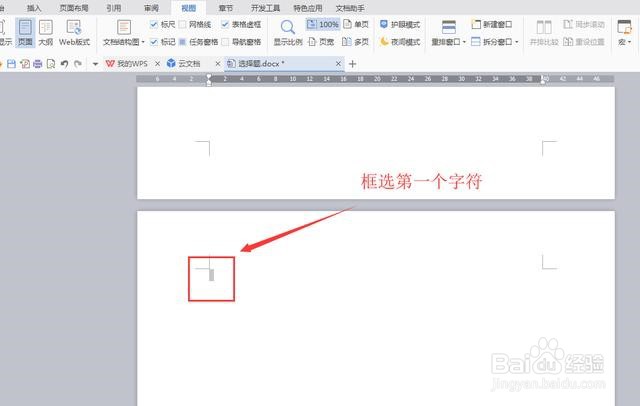Open the 引用 ribbon tab
The height and width of the screenshot is (406, 640).
[113, 8]
